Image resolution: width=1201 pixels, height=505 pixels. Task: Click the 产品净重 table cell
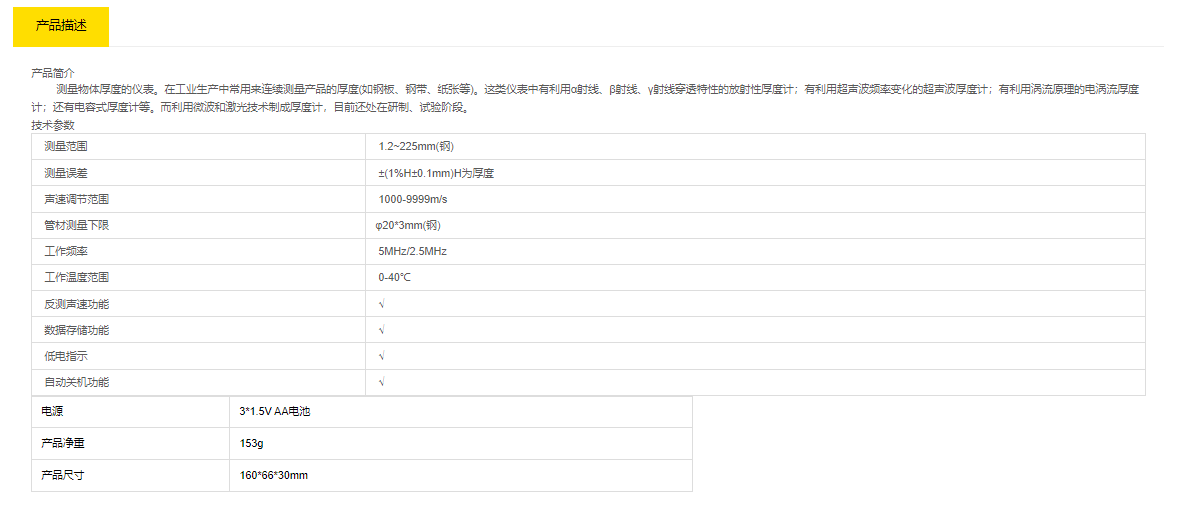coord(131,443)
